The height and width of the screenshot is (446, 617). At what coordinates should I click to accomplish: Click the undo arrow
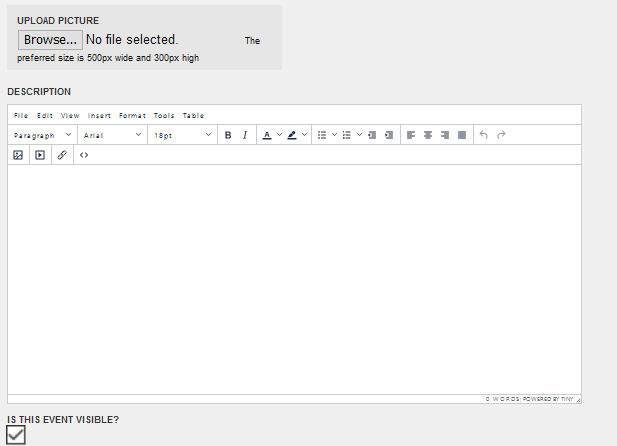click(x=484, y=135)
